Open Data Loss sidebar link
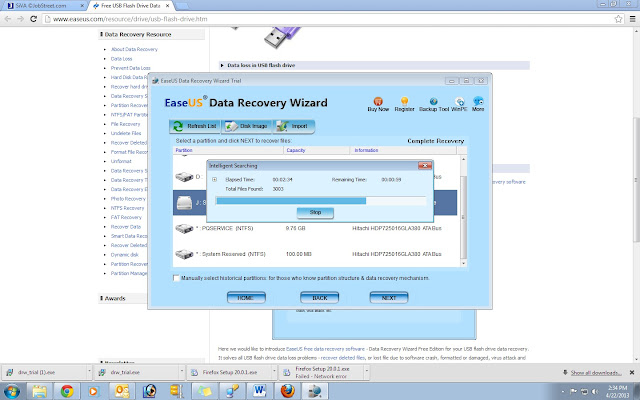 (x=122, y=59)
